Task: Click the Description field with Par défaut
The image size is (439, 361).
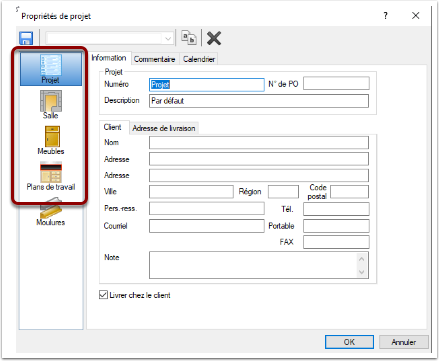Action: coord(259,101)
